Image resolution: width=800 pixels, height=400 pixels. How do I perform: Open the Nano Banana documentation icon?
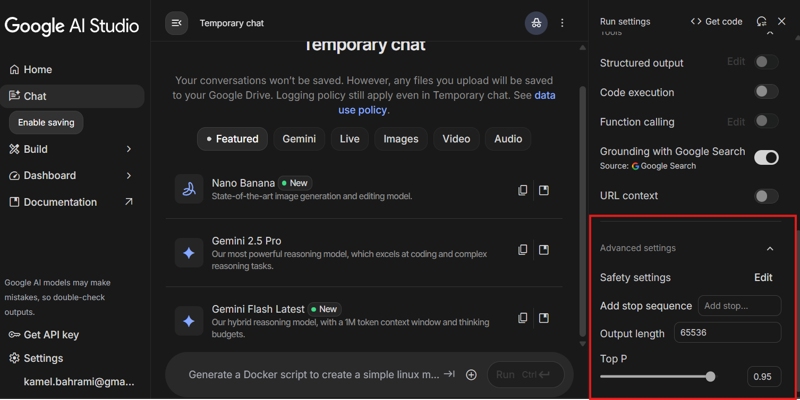pyautogui.click(x=544, y=190)
